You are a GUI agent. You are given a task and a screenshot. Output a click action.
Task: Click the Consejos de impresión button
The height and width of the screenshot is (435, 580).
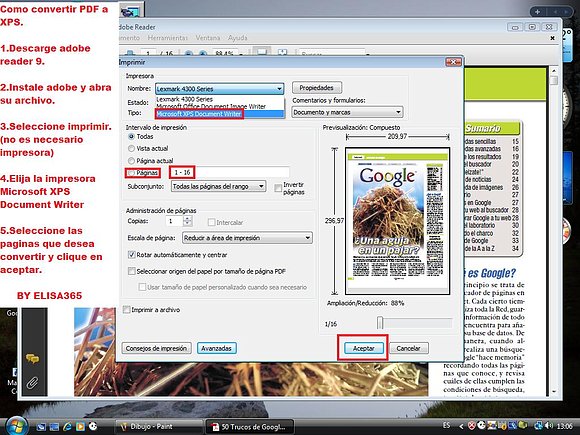click(156, 348)
